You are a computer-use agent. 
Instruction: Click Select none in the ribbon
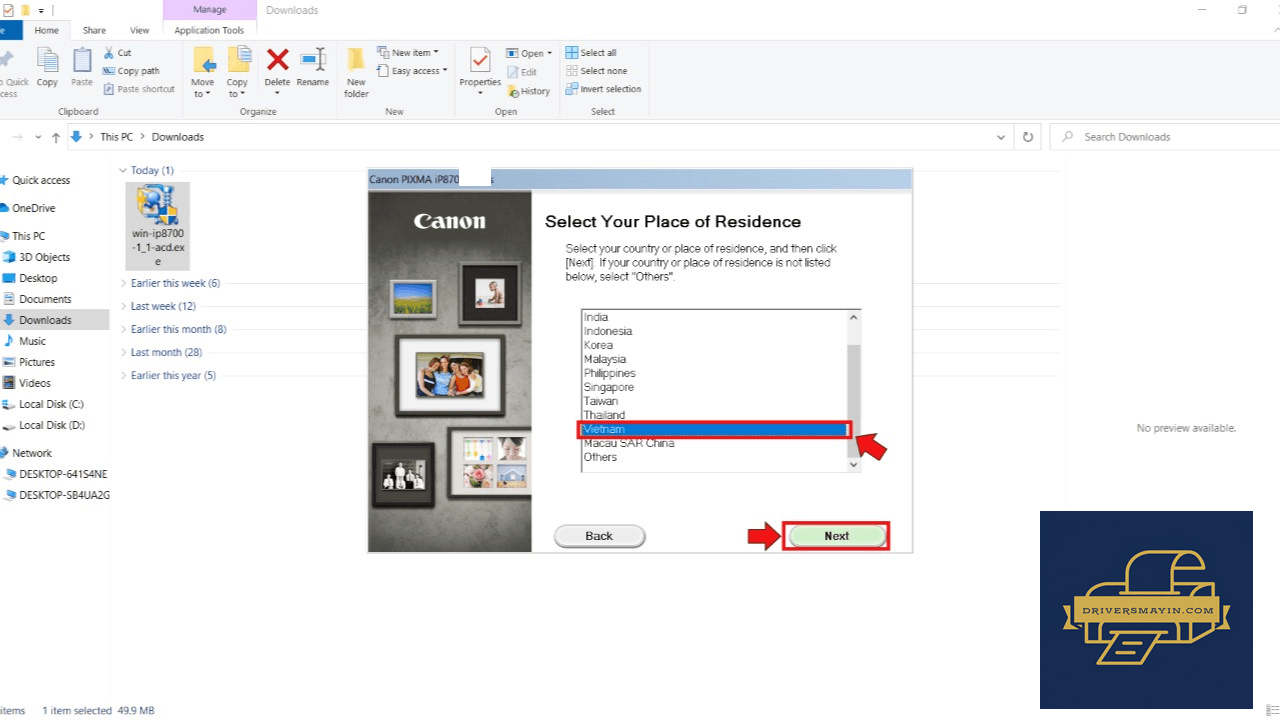pos(596,71)
